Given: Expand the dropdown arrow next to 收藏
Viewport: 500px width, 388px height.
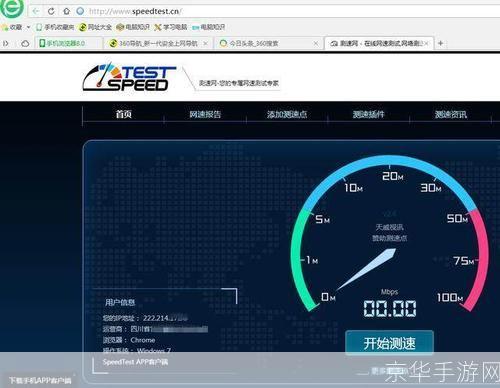Looking at the screenshot, I should 28,27.
